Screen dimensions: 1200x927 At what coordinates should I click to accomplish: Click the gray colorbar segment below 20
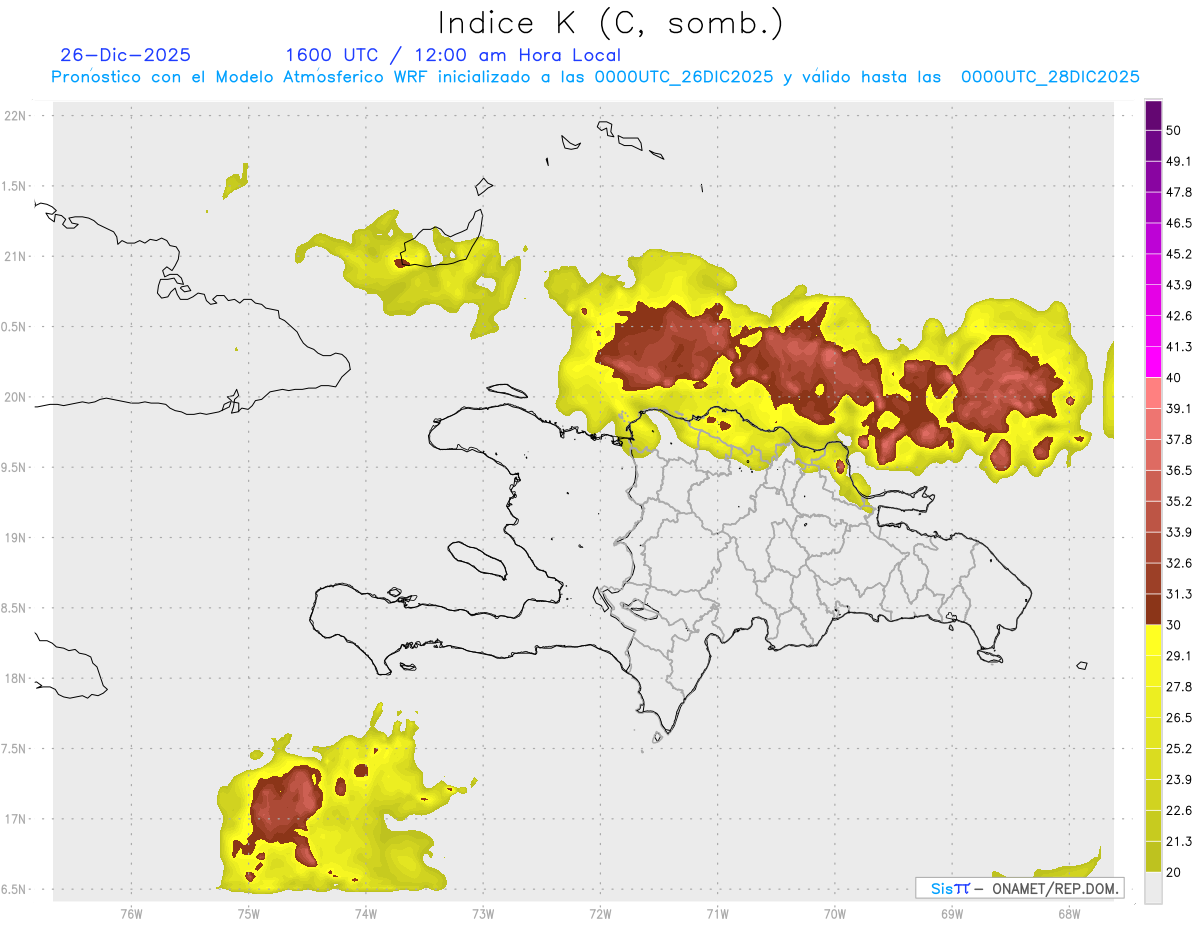coord(1153,887)
